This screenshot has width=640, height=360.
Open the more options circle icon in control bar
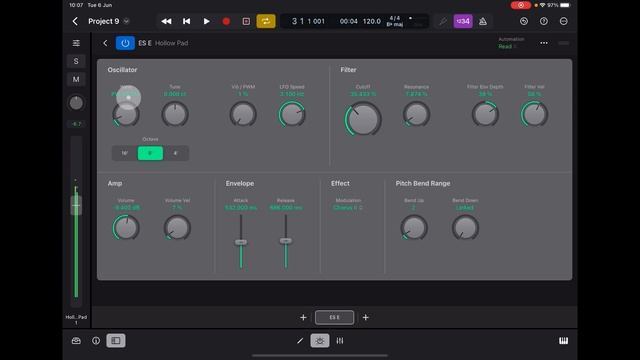tap(564, 21)
